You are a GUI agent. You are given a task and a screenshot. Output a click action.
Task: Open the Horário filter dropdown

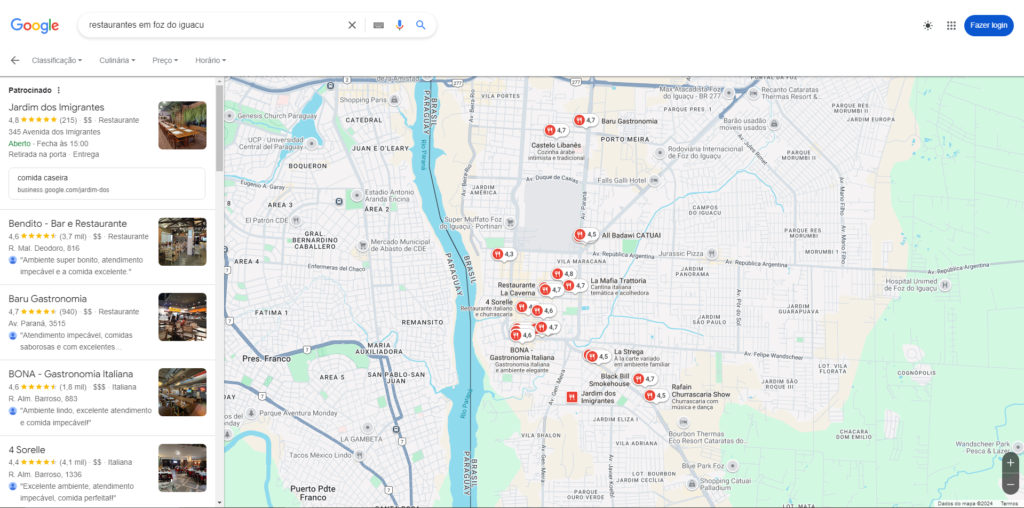click(210, 60)
